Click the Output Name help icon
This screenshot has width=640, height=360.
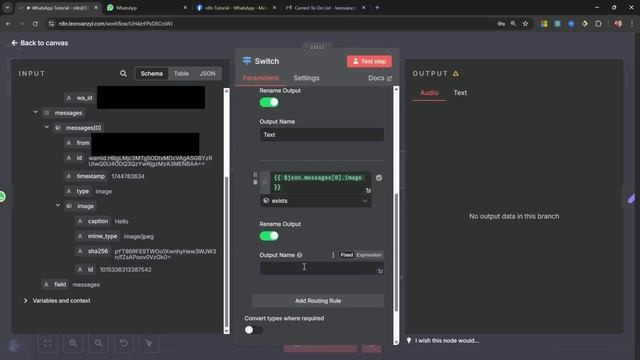(x=300, y=255)
